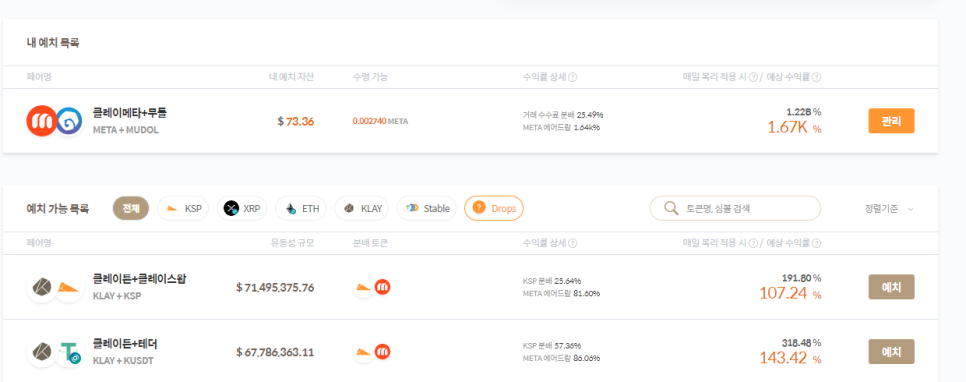966x382 pixels.
Task: Click META distribution token icon in KLAY + KSP row
Action: tap(383, 287)
